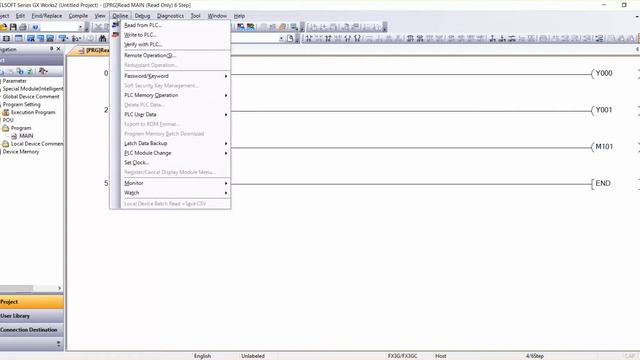Click the END instruction in the ladder
Screen dimensions: 640x360
(x=603, y=184)
